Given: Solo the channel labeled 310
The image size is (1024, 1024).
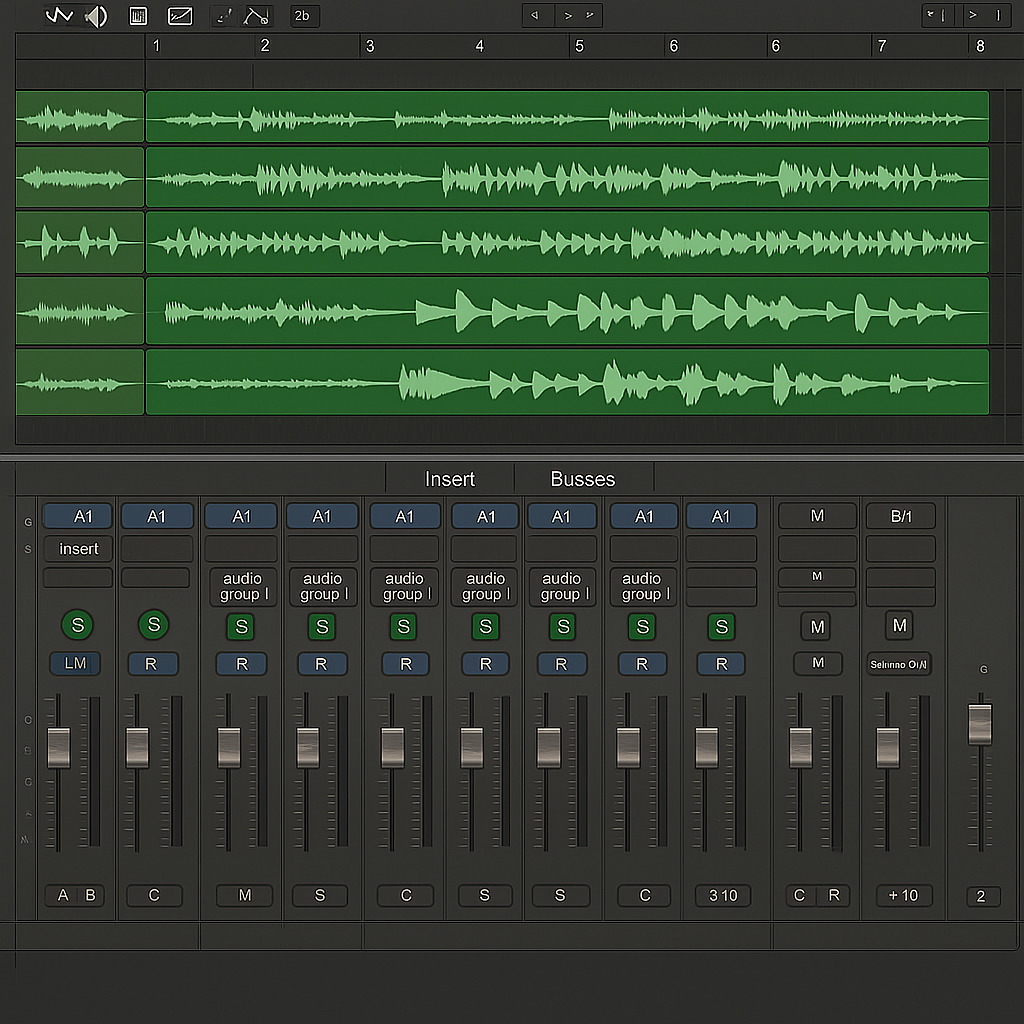Looking at the screenshot, I should click(722, 627).
